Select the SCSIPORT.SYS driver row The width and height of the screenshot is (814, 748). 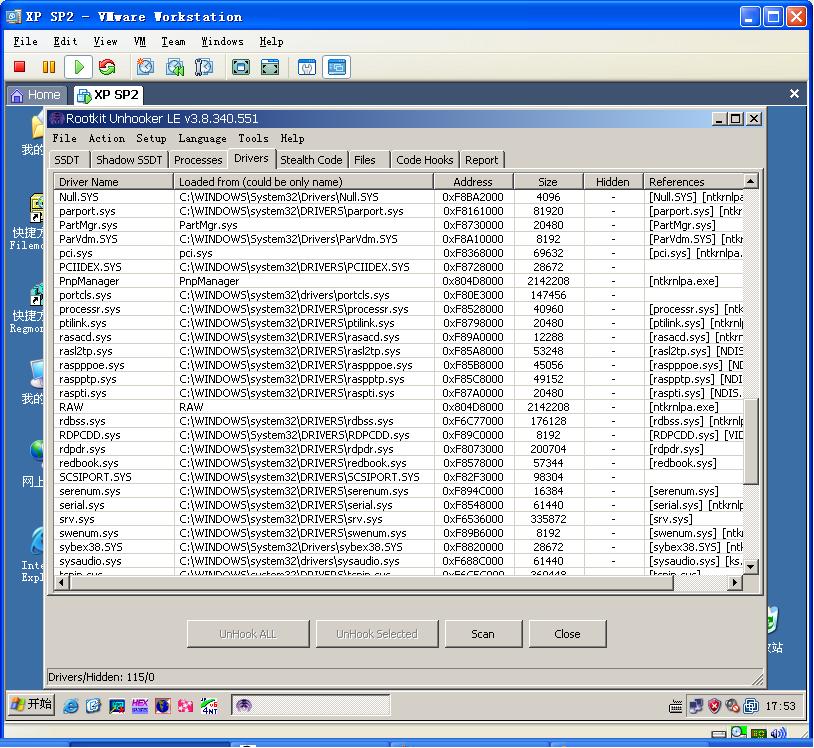tap(399, 477)
